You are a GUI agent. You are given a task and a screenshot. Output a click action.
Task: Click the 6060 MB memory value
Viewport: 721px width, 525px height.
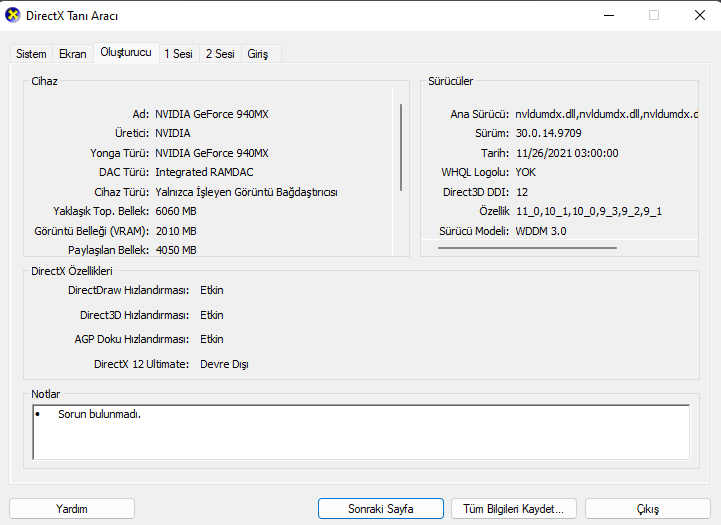click(x=176, y=211)
